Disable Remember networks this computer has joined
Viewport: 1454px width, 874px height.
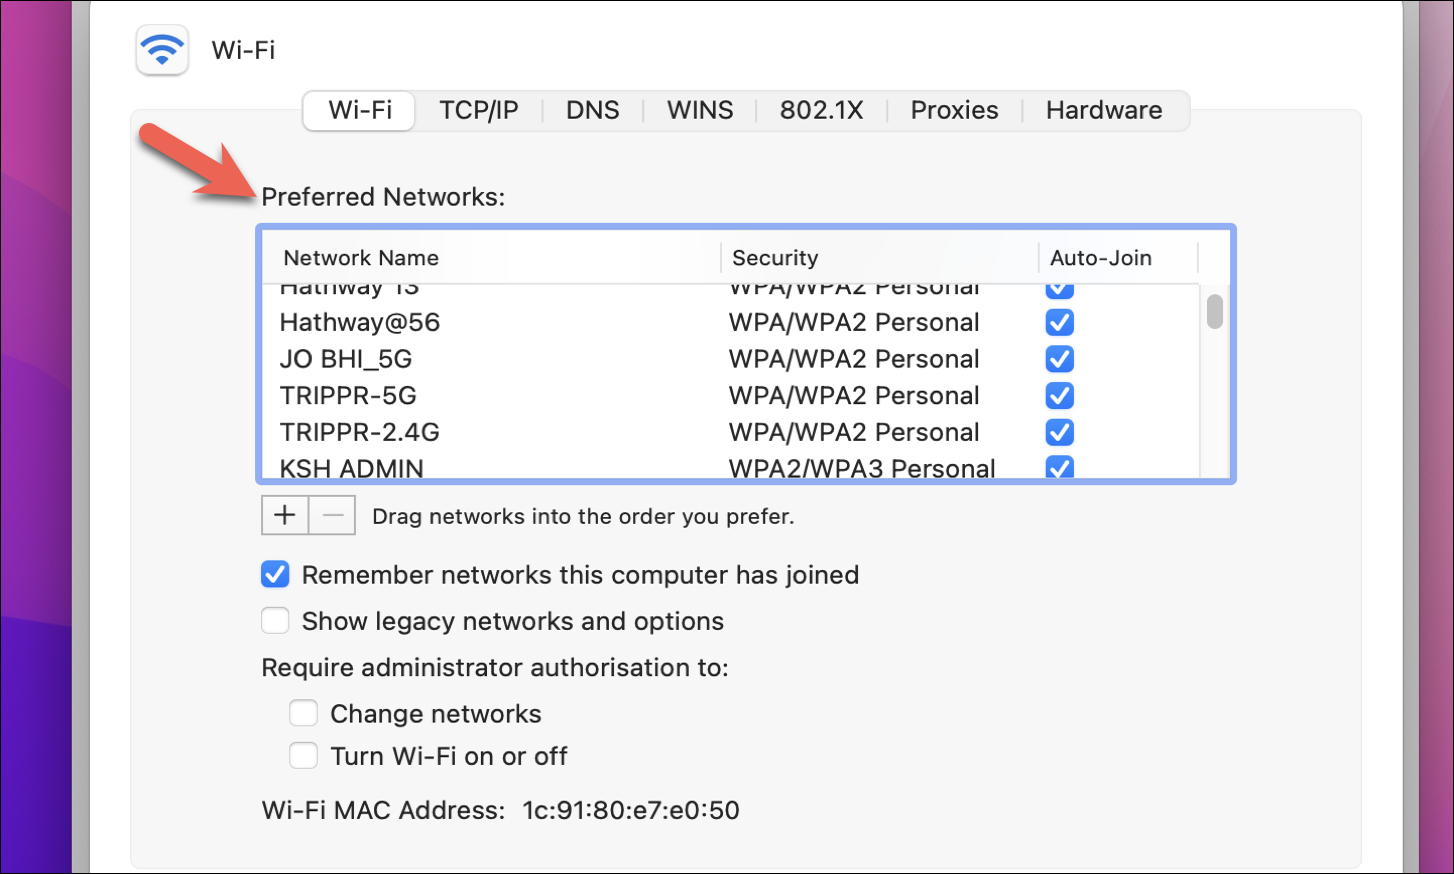point(275,574)
